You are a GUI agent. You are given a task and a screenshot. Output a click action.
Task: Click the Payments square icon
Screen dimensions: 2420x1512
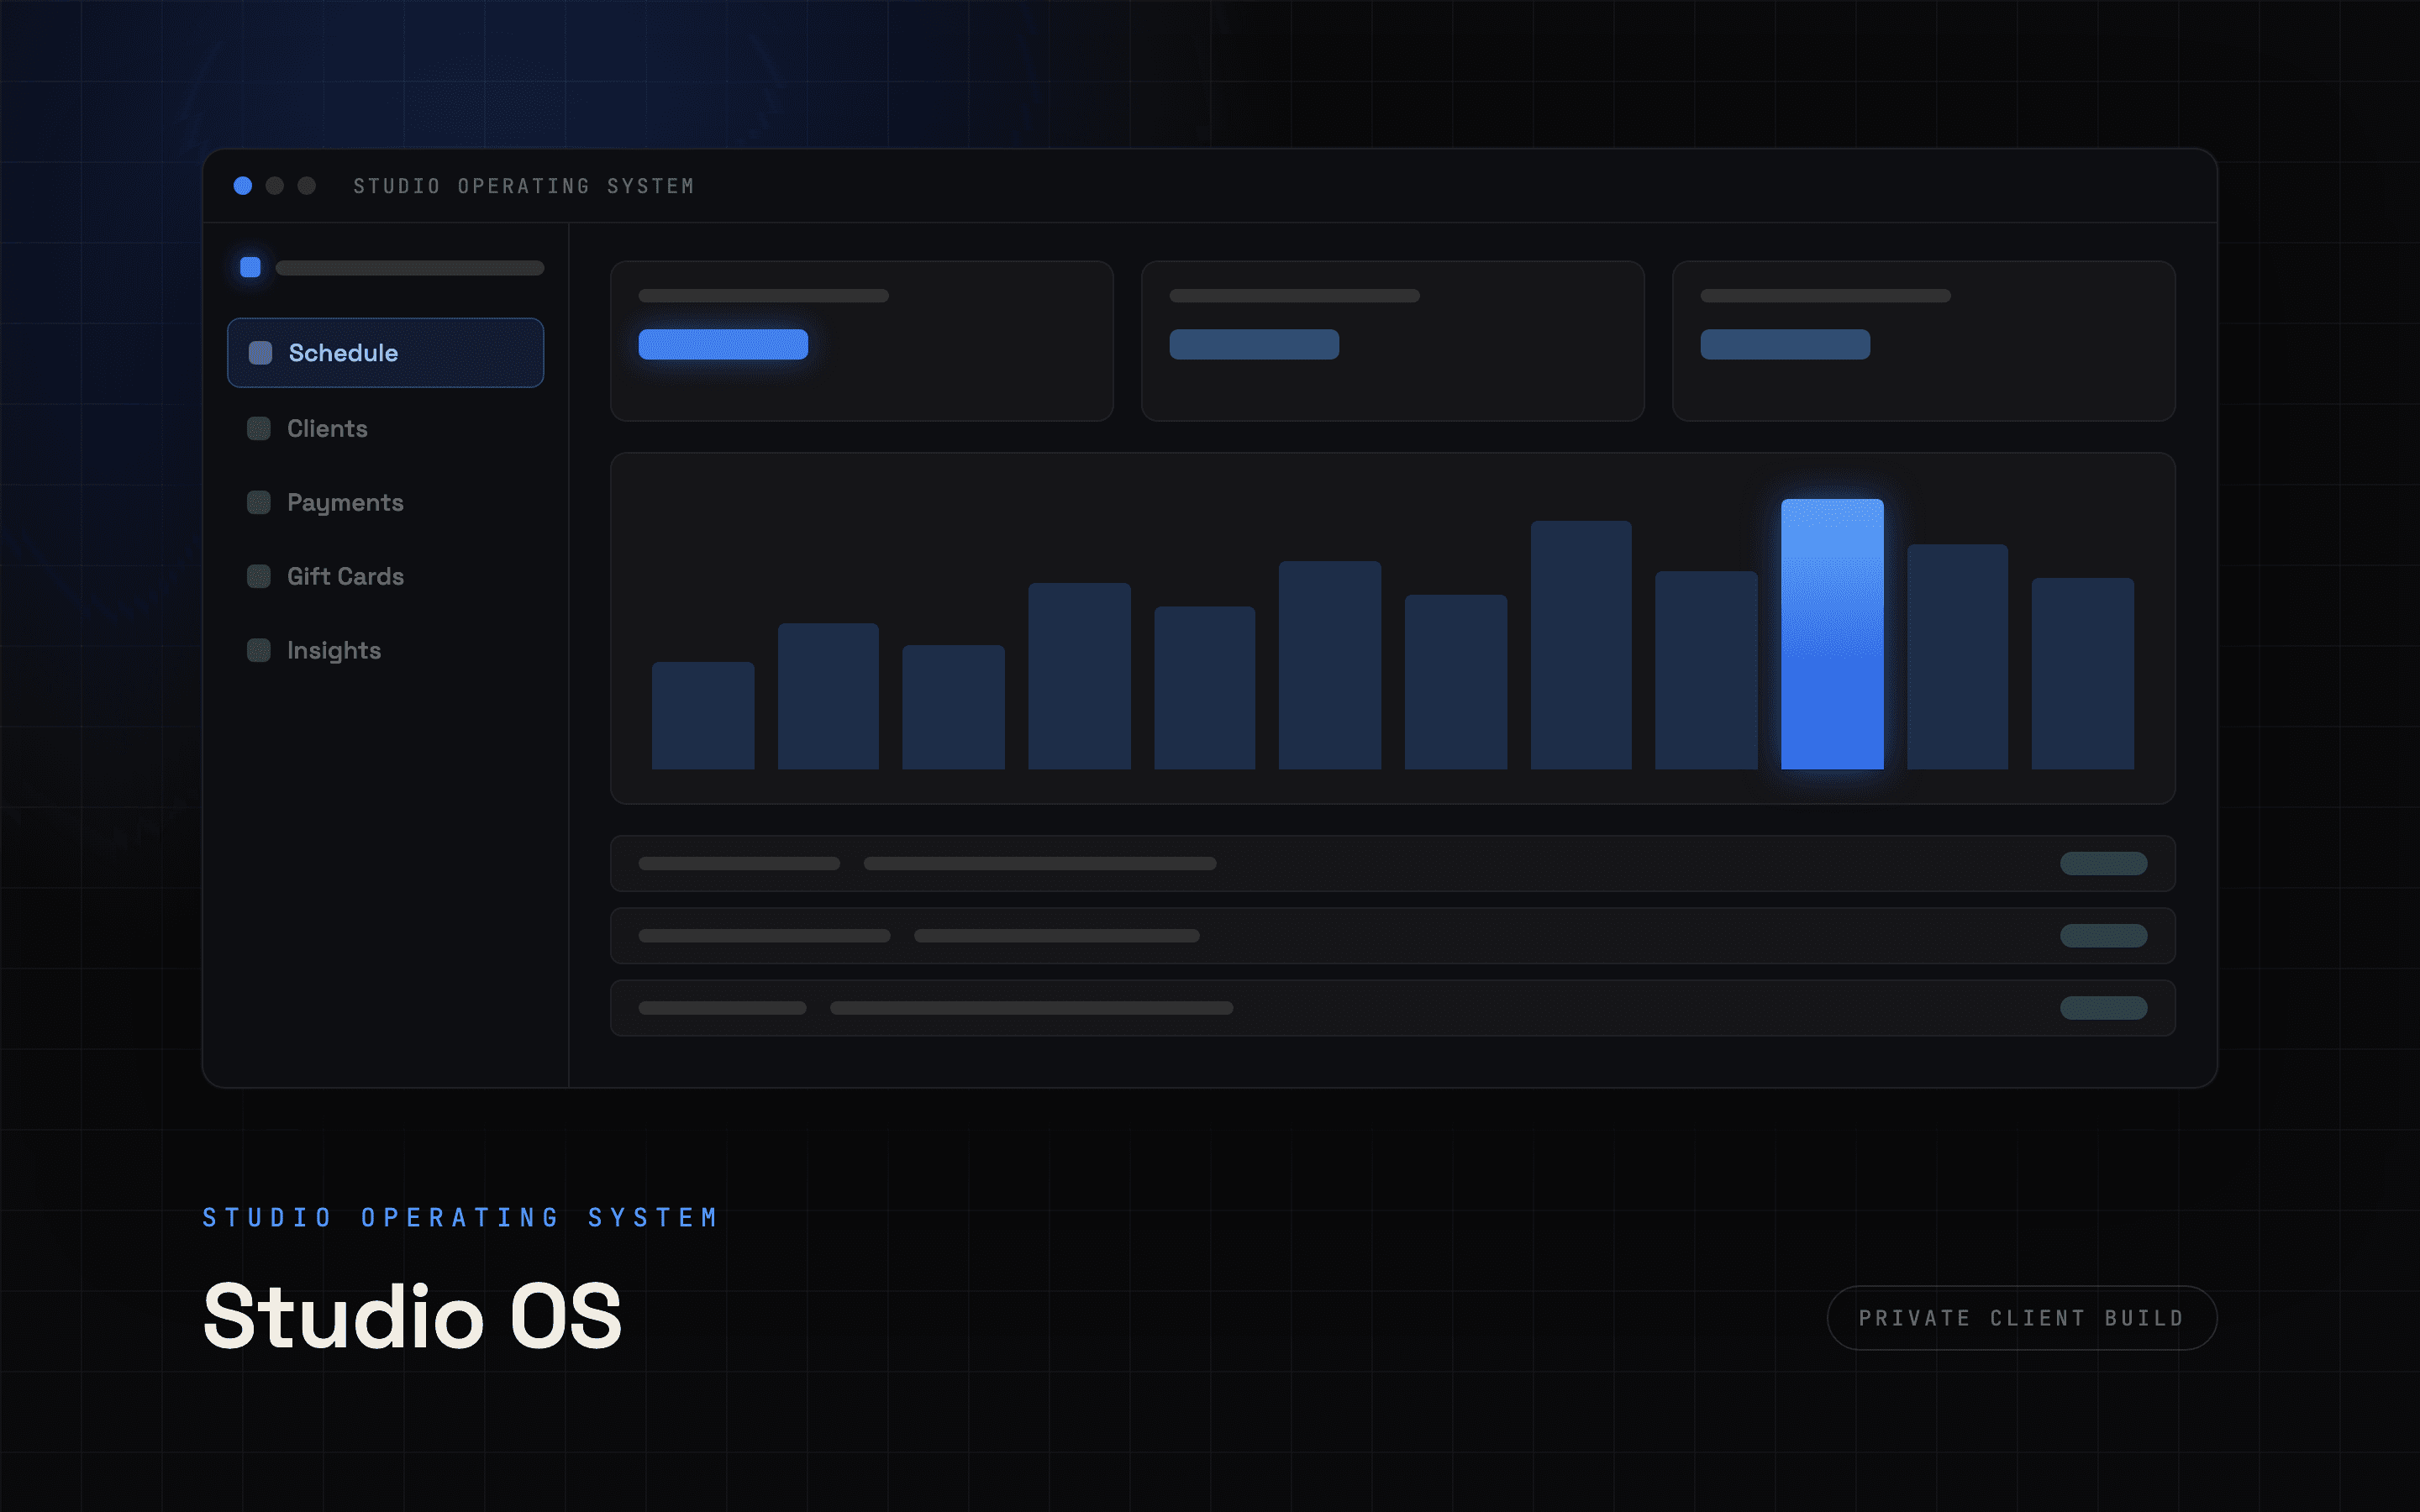pyautogui.click(x=259, y=502)
